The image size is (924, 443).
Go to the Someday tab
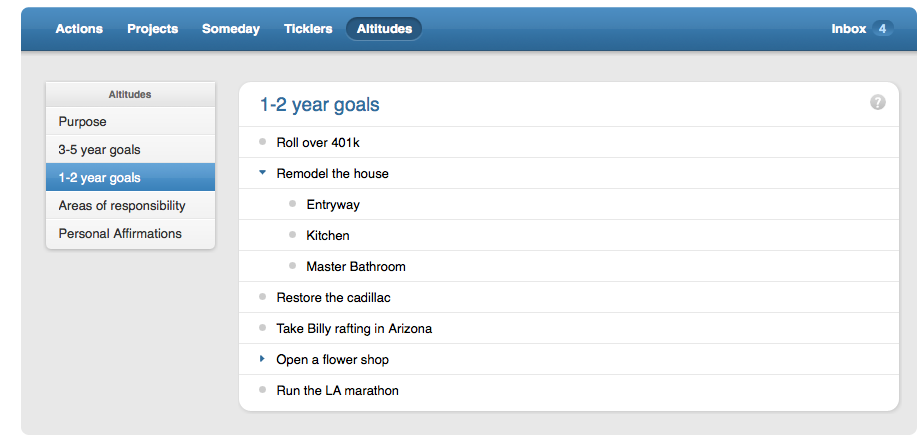point(230,29)
